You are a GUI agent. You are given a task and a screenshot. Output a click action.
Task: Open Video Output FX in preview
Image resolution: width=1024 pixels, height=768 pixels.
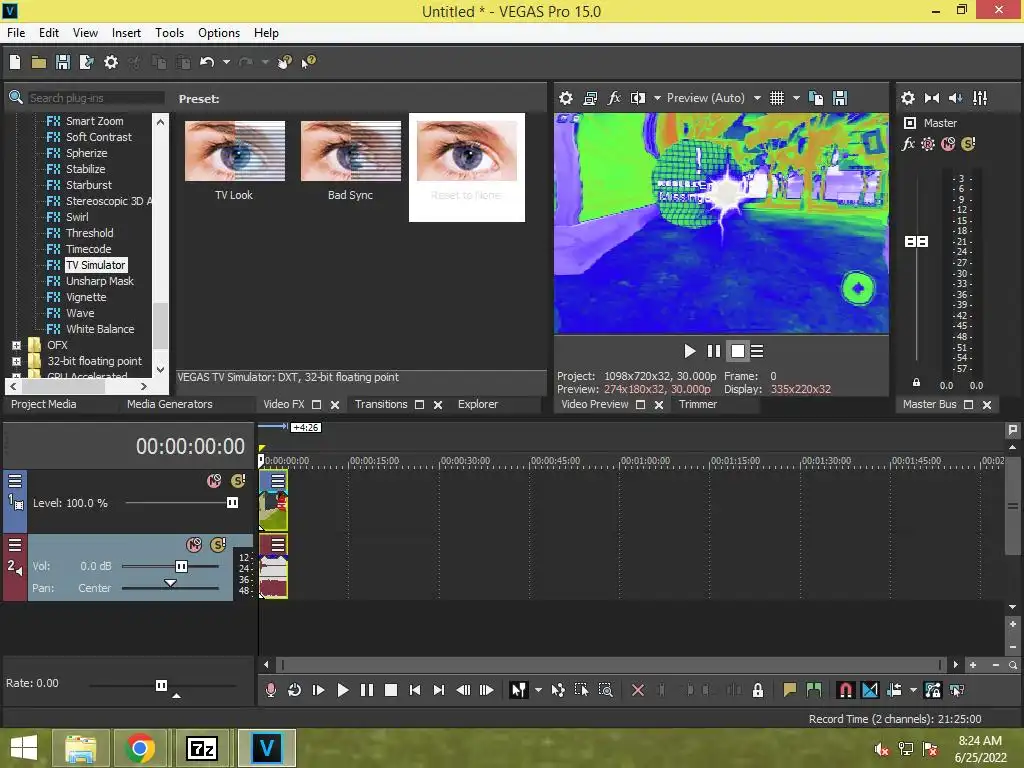[x=614, y=98]
